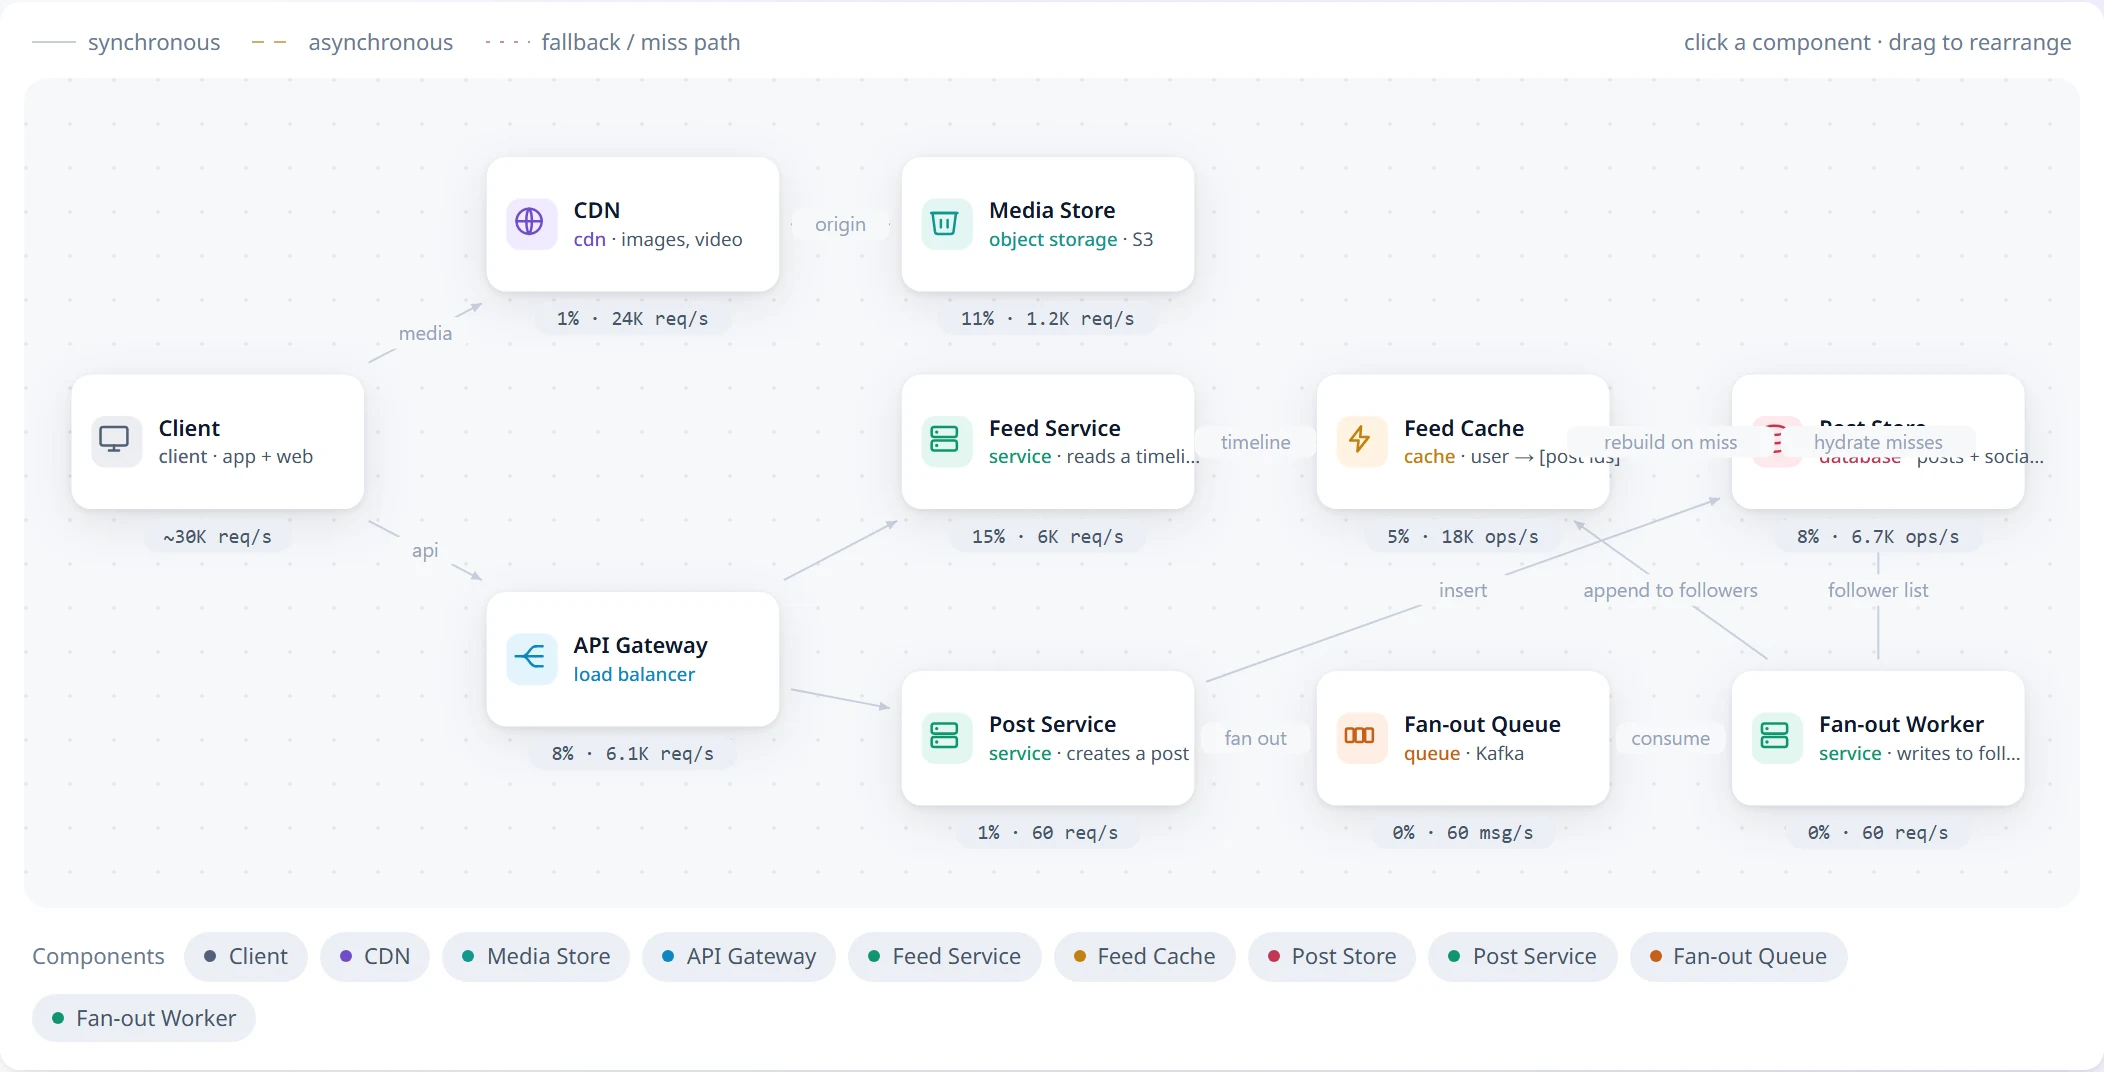Select the "timeline" edge label
Screen dimensions: 2104x1072
click(1255, 442)
